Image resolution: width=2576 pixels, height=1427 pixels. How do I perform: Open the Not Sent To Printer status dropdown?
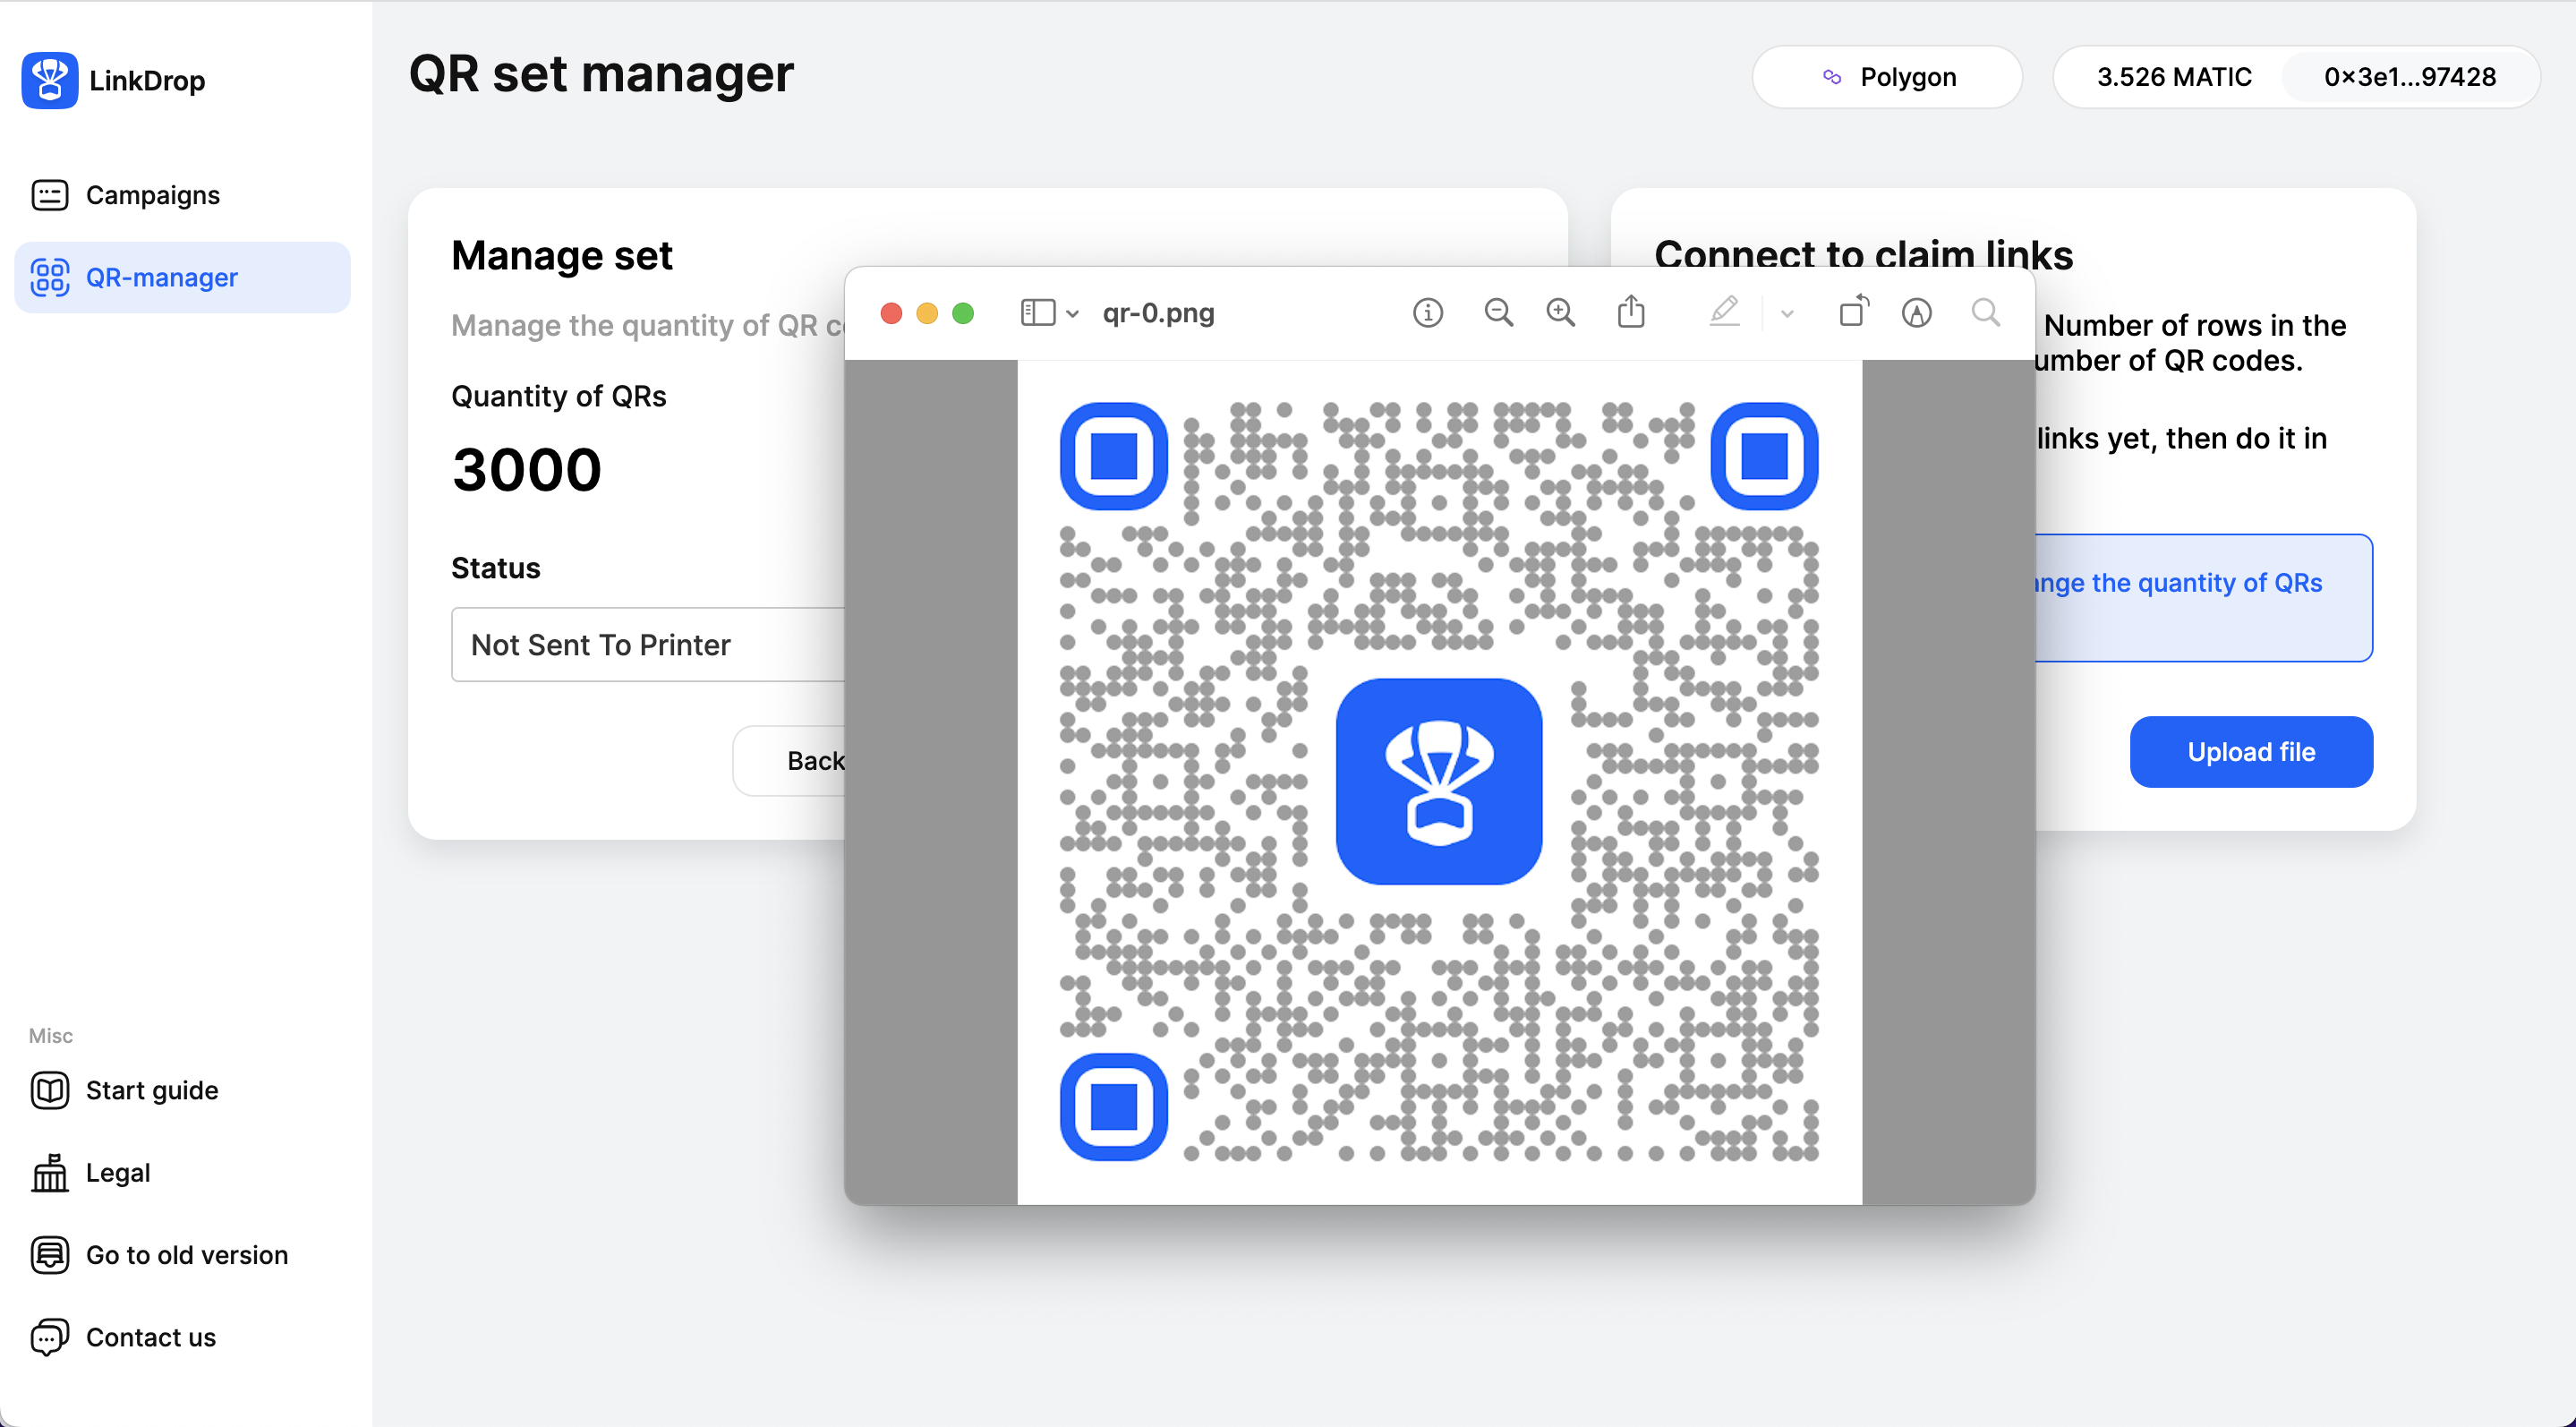point(650,645)
